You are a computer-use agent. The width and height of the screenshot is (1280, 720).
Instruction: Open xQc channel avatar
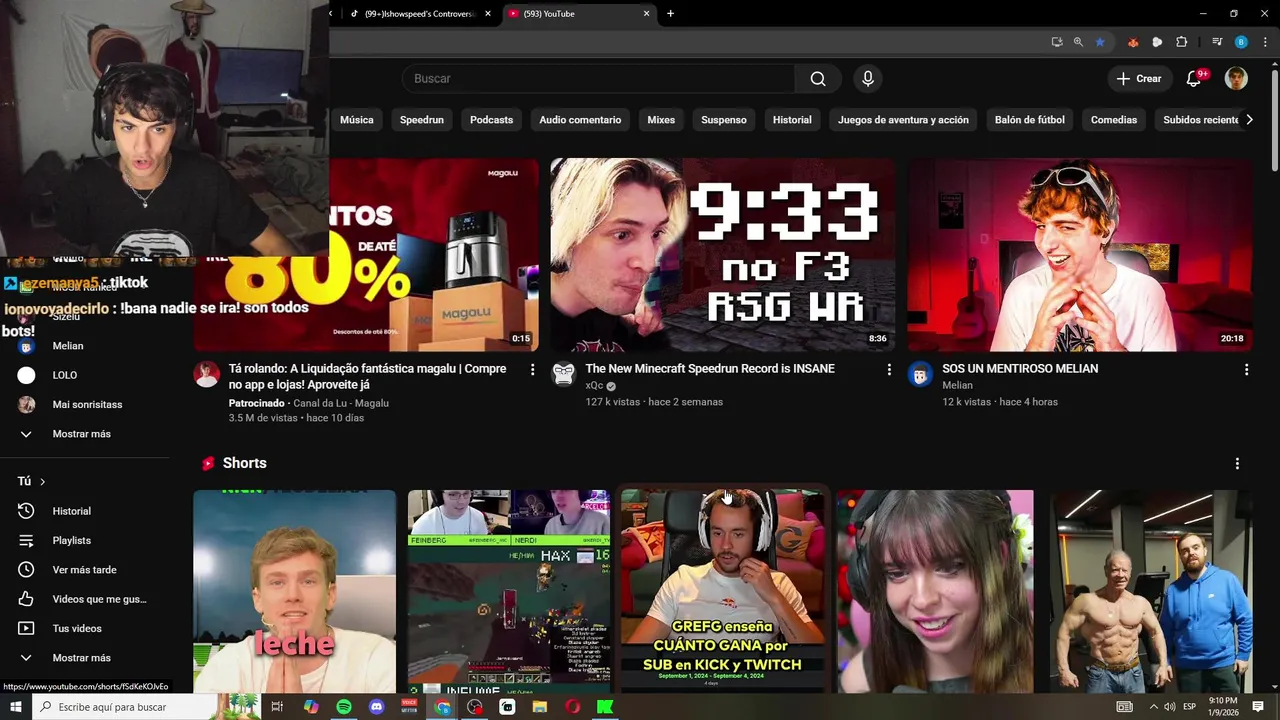click(564, 374)
